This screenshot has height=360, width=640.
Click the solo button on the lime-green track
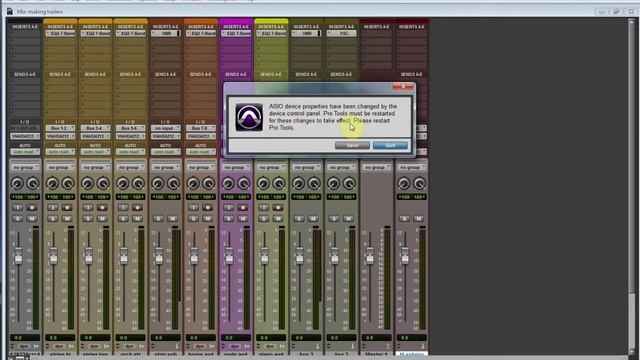(x=263, y=219)
